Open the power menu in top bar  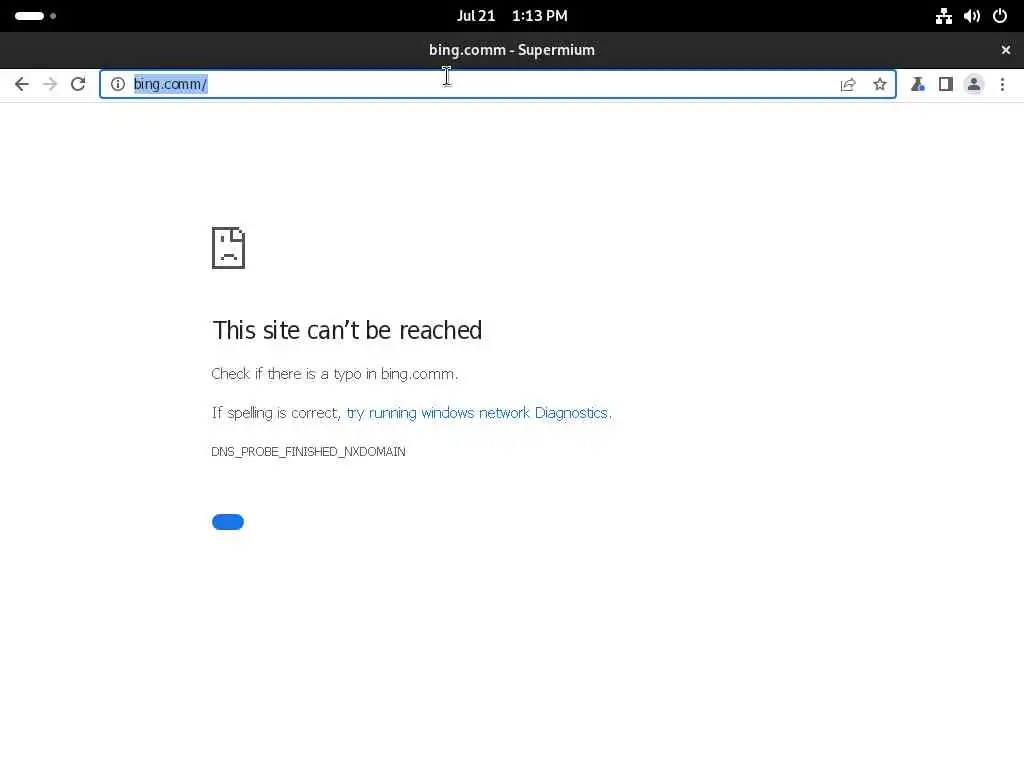[1000, 16]
